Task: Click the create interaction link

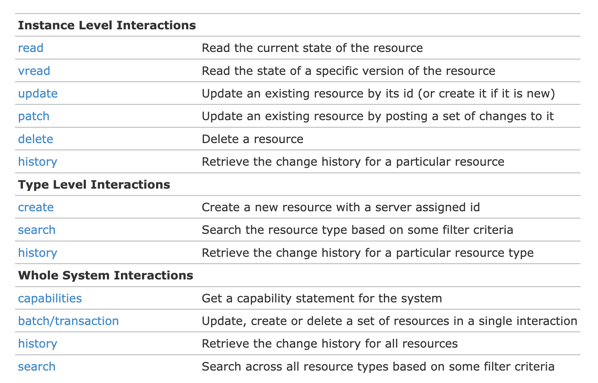Action: [x=36, y=208]
